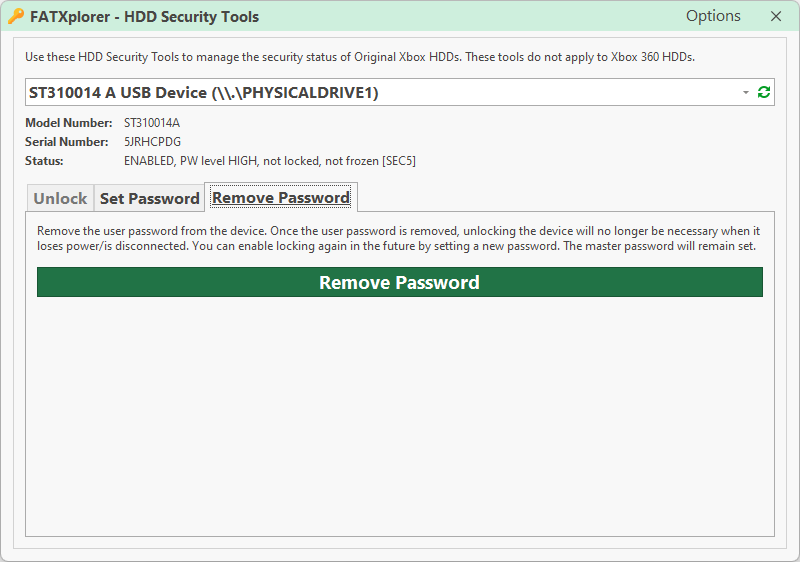Viewport: 800px width, 562px height.
Task: Click the Serial Number label
Action: (x=67, y=142)
